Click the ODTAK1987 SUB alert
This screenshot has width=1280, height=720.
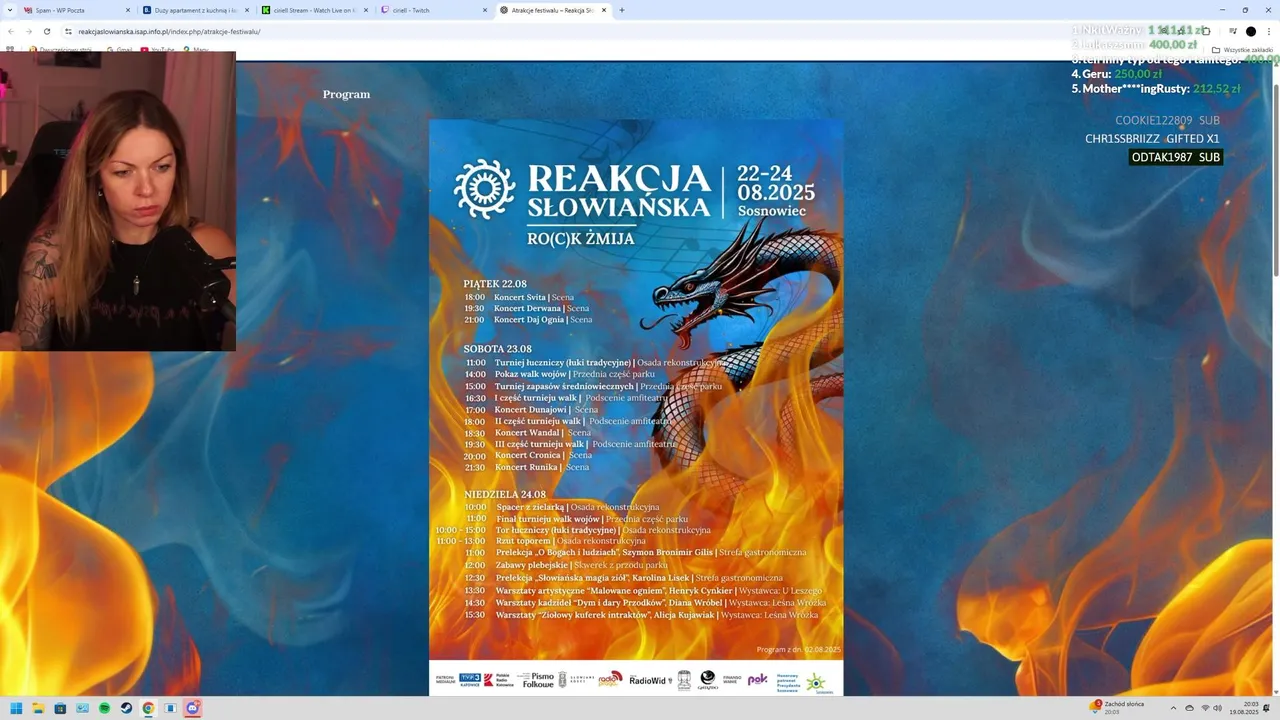point(1176,157)
